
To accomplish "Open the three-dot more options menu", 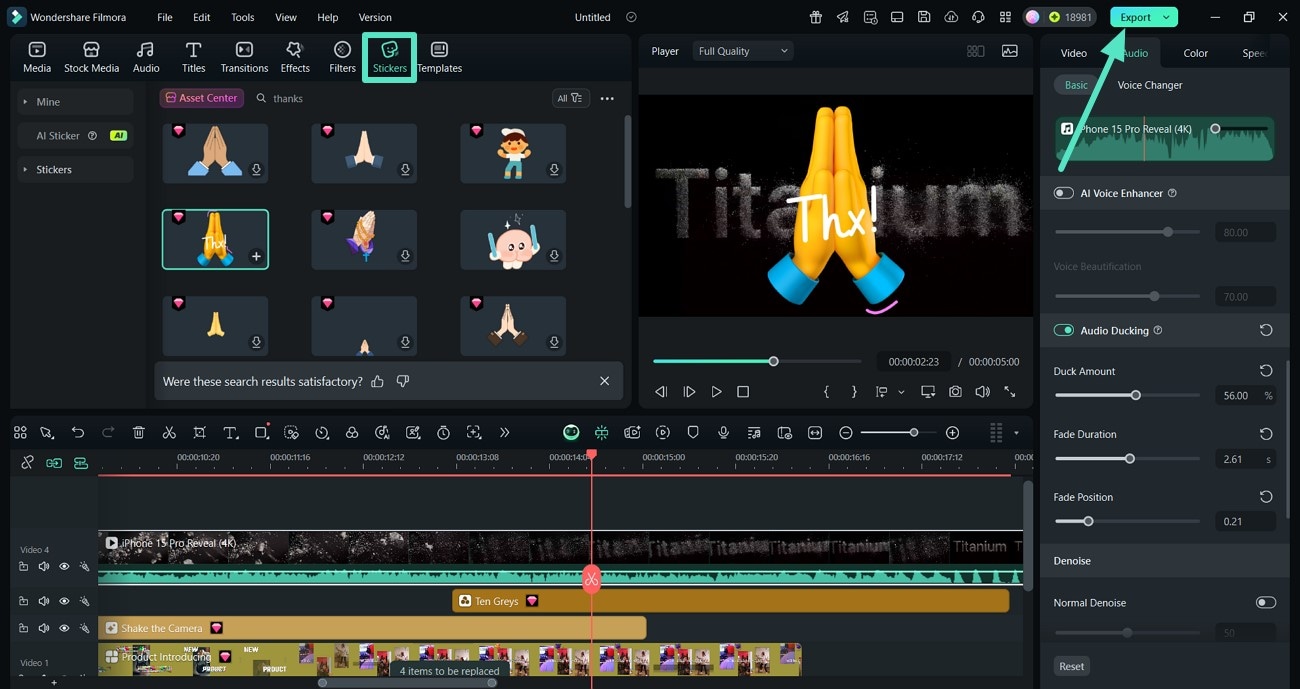I will pos(607,98).
